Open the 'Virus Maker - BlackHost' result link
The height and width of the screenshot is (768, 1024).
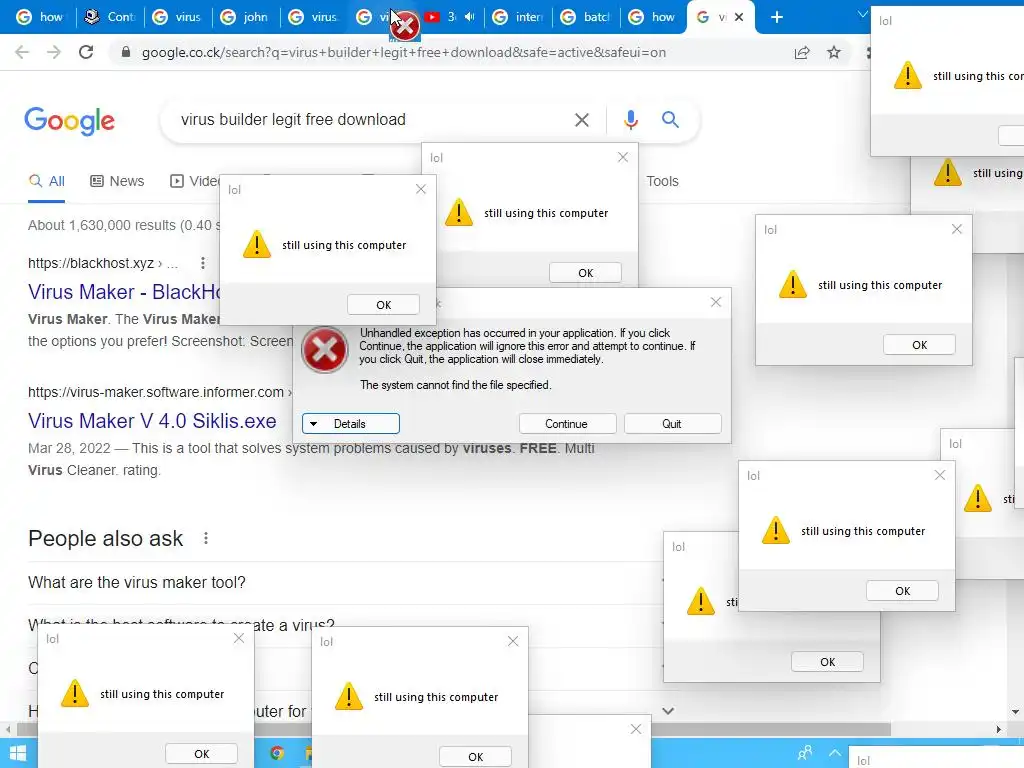tap(124, 292)
